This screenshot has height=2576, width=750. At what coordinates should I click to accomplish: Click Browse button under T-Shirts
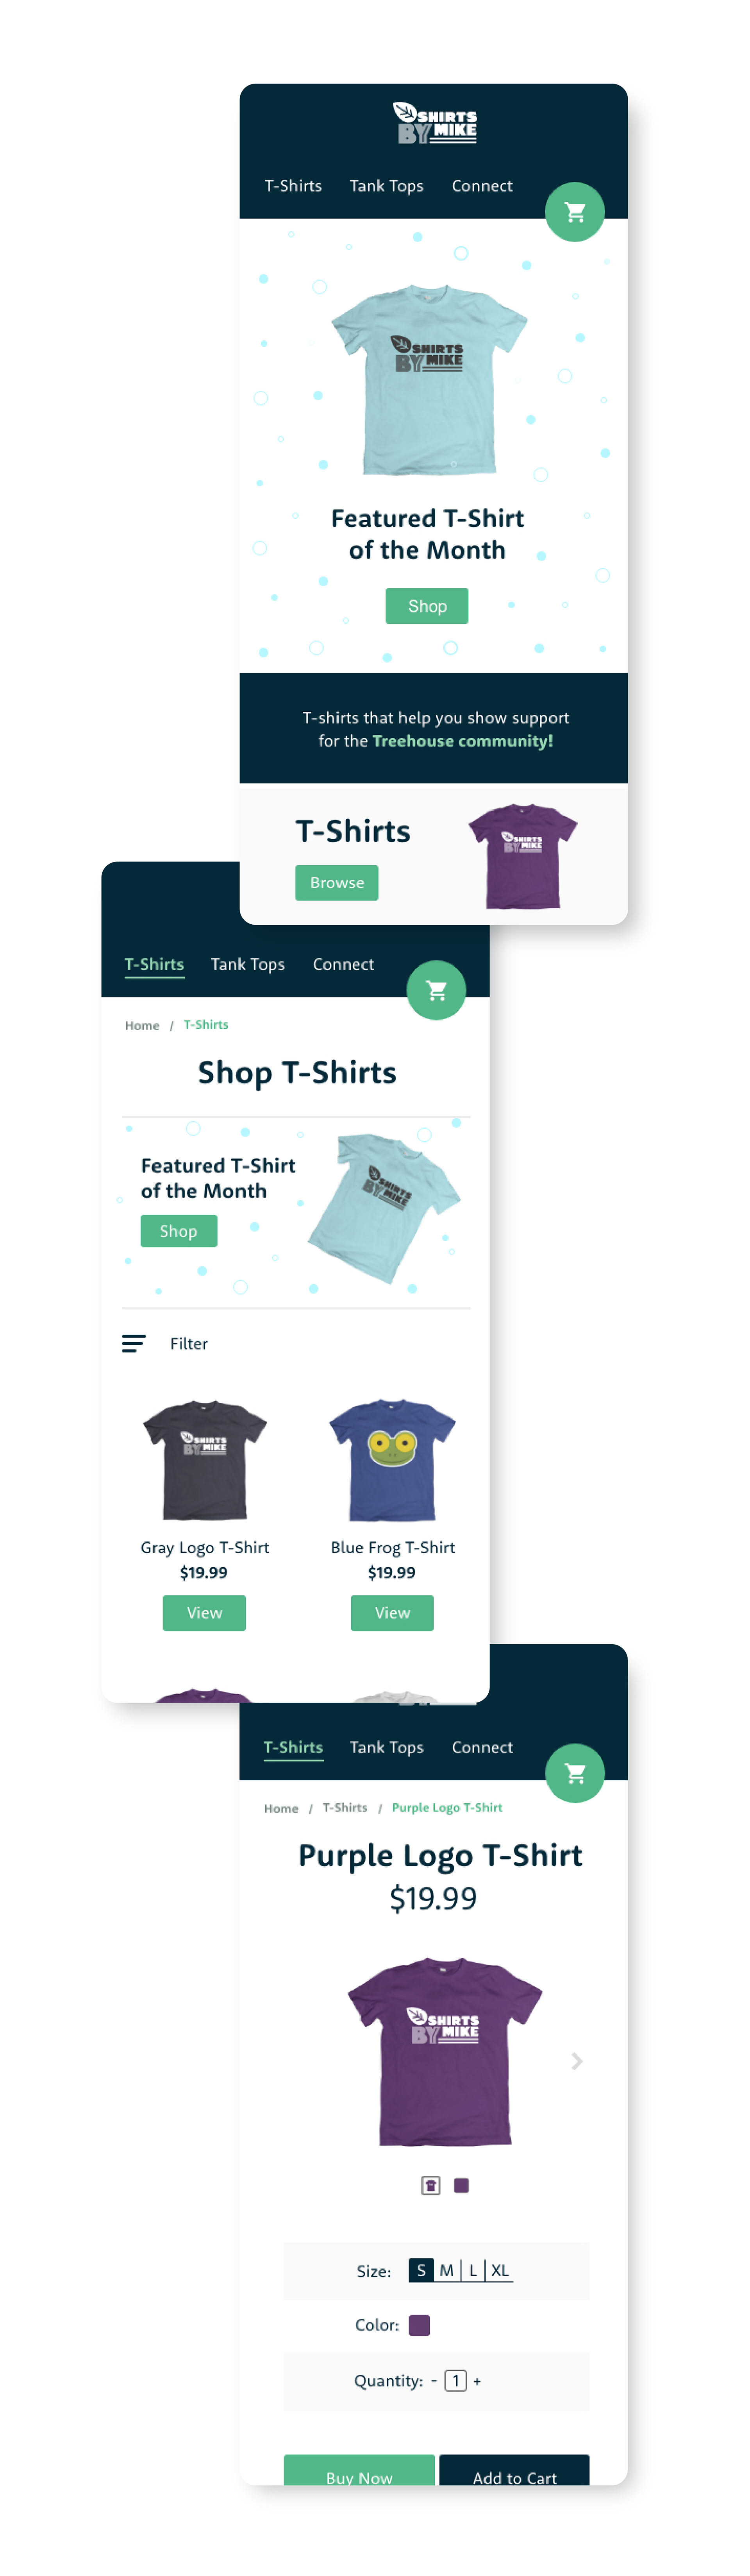(x=337, y=883)
